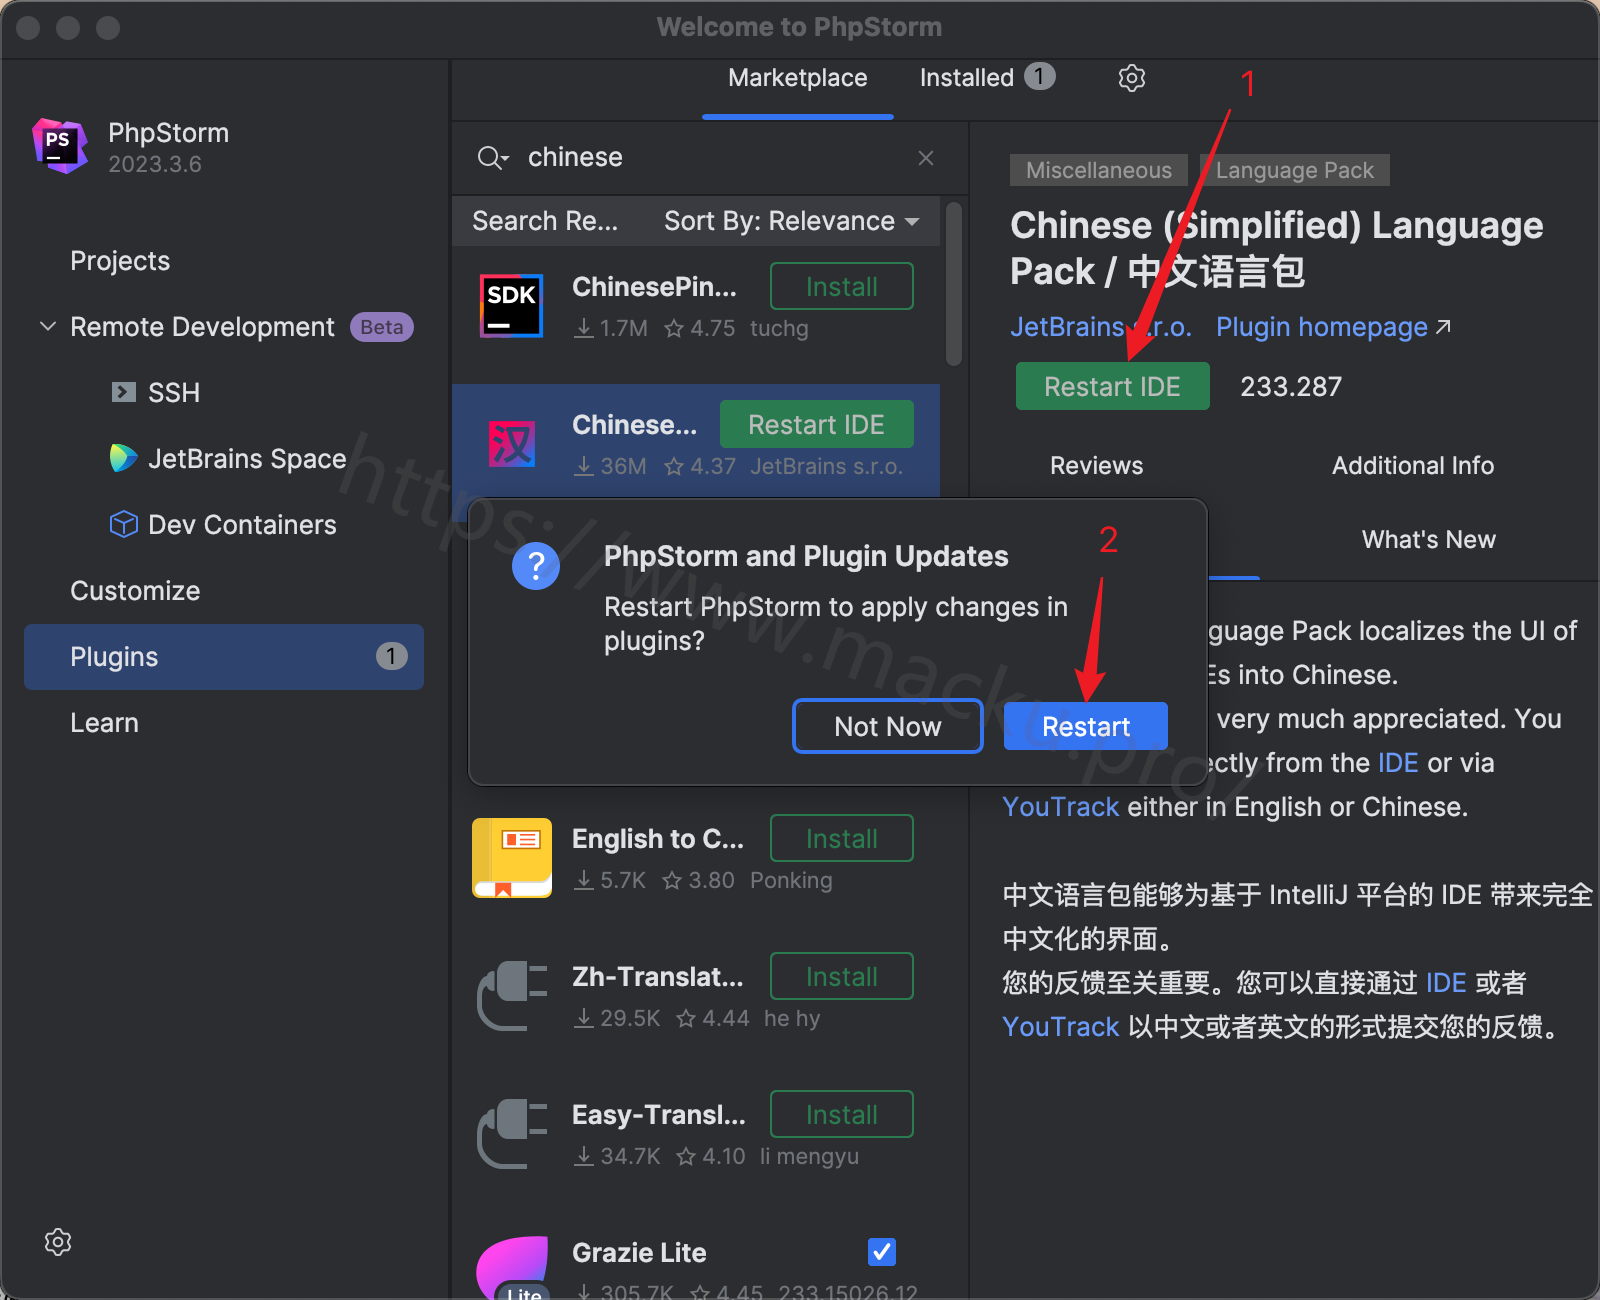Click the plugin list scrollbar
This screenshot has width=1600, height=1300.
[x=954, y=284]
